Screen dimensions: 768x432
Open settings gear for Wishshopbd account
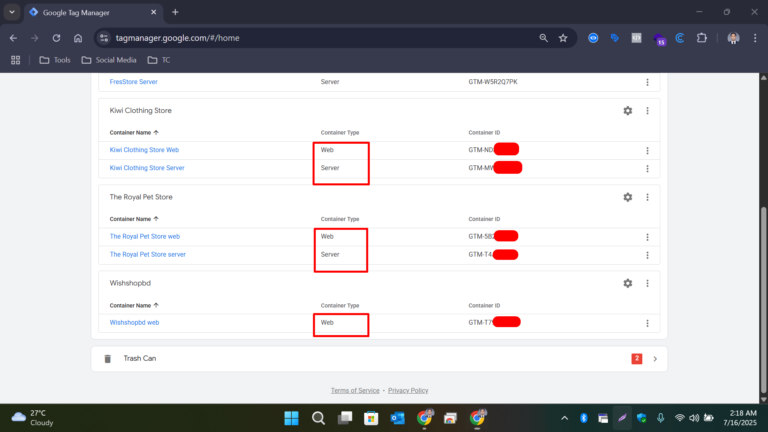[627, 283]
